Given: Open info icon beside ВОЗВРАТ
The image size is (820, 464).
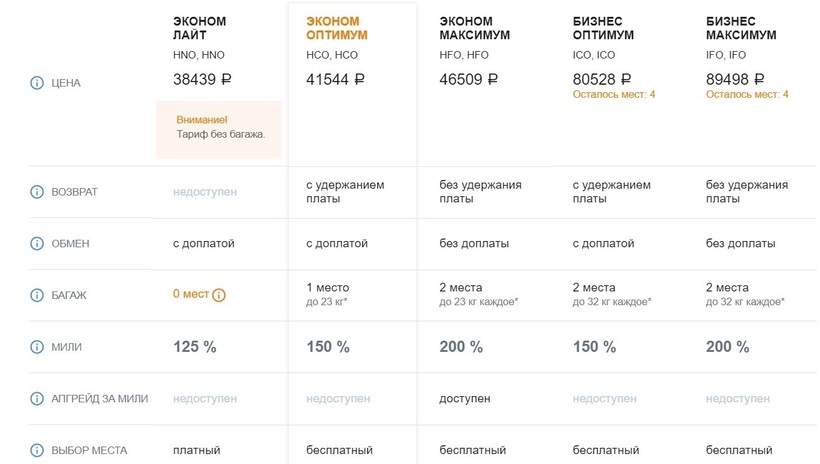Looking at the screenshot, I should click(x=38, y=191).
